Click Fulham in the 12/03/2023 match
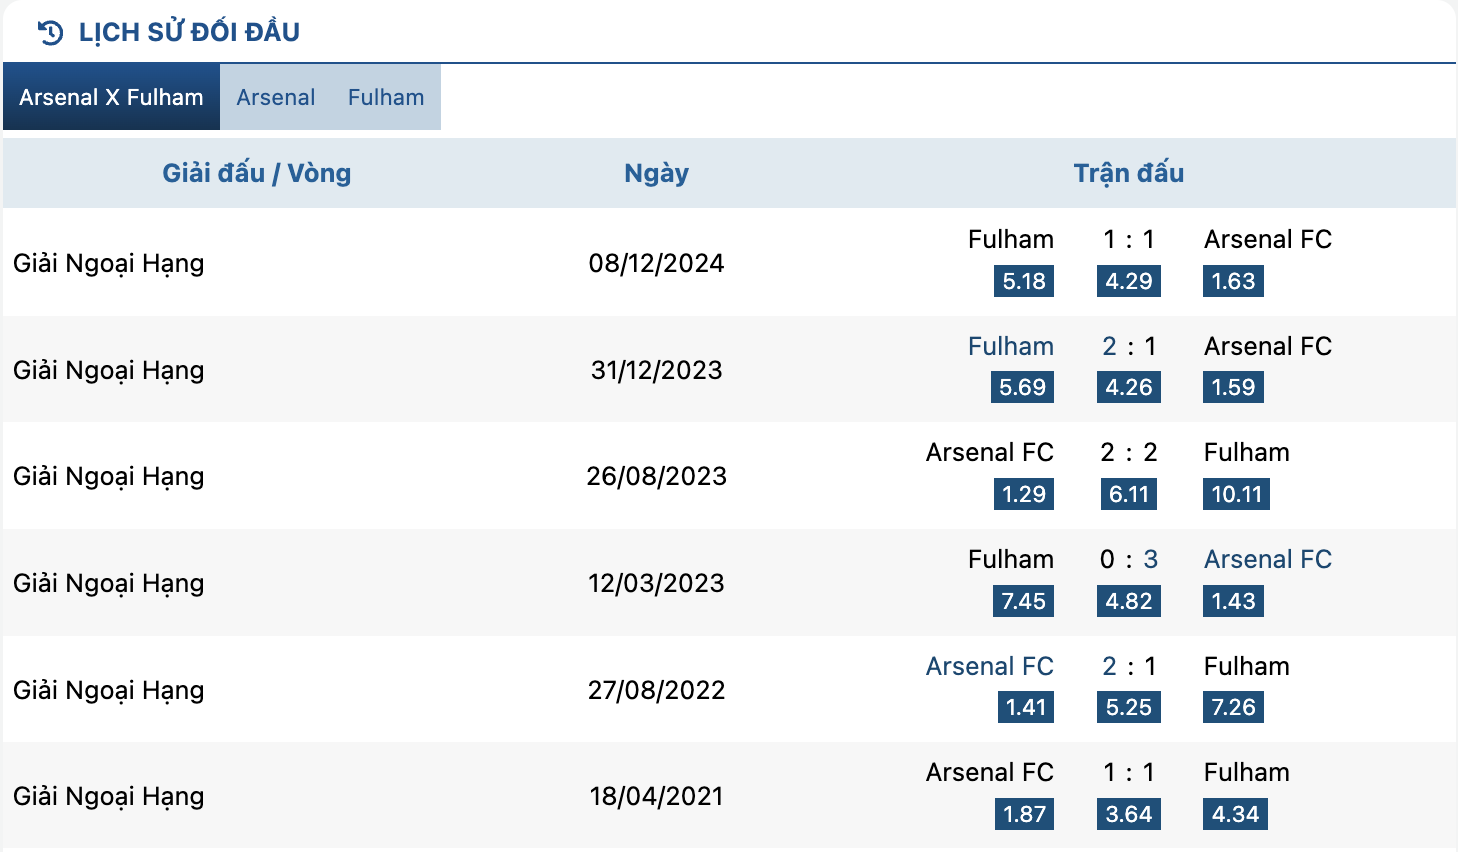Viewport: 1458px width, 852px height. 1011,559
